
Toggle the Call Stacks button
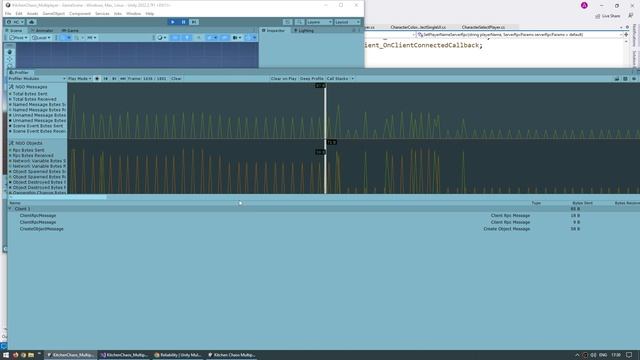[x=338, y=78]
